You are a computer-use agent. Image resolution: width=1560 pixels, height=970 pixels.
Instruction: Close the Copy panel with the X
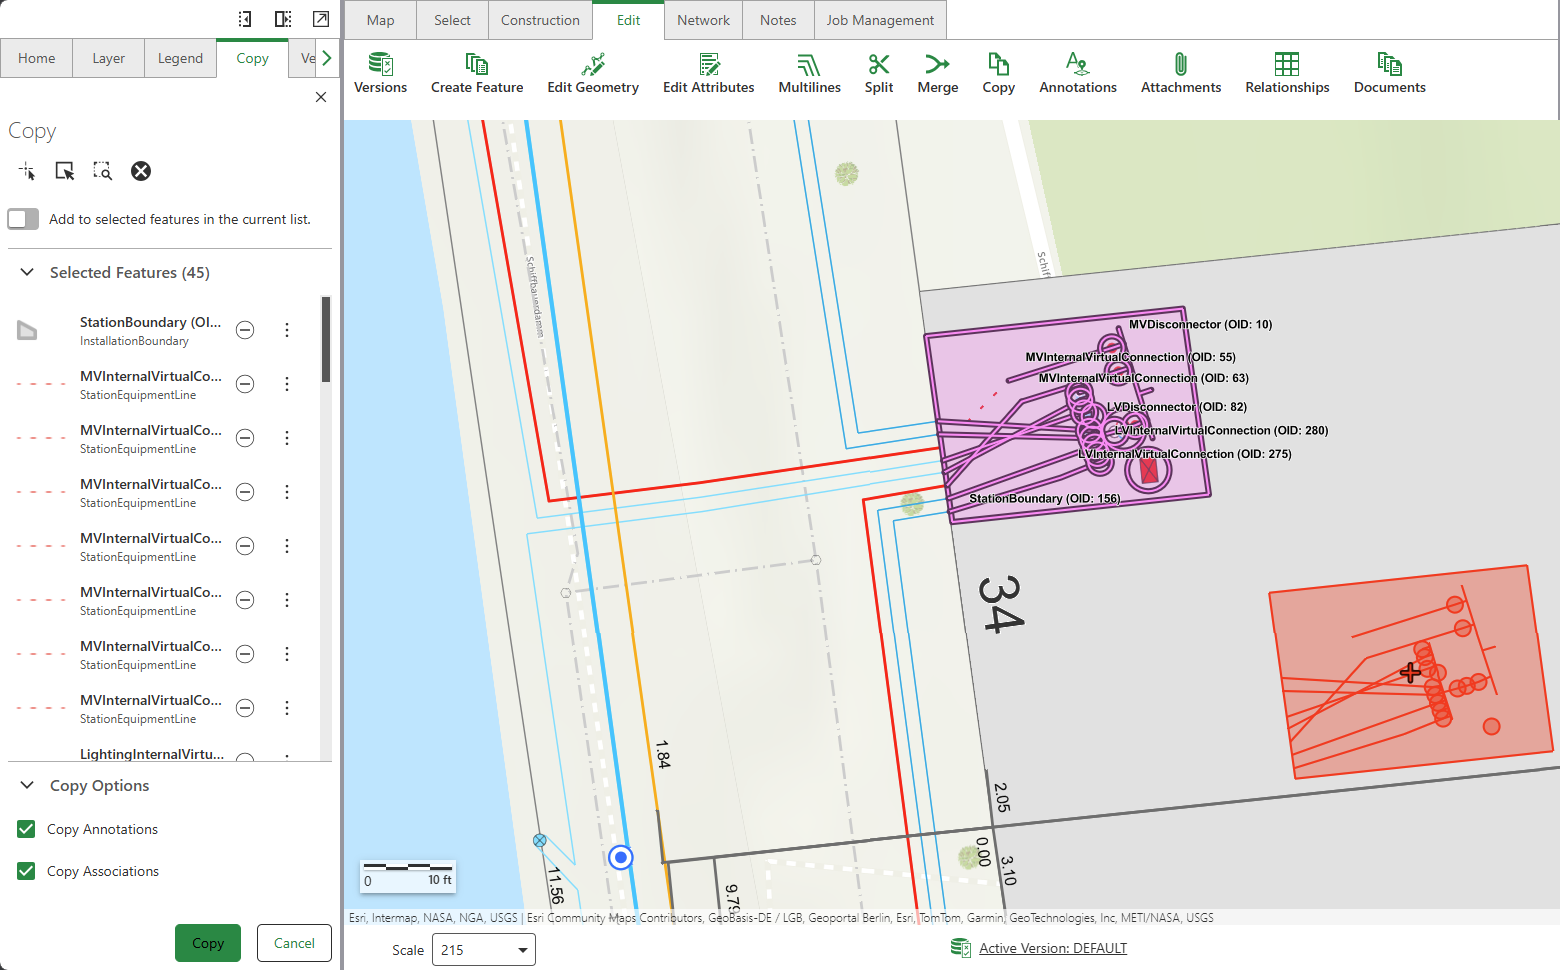[321, 97]
